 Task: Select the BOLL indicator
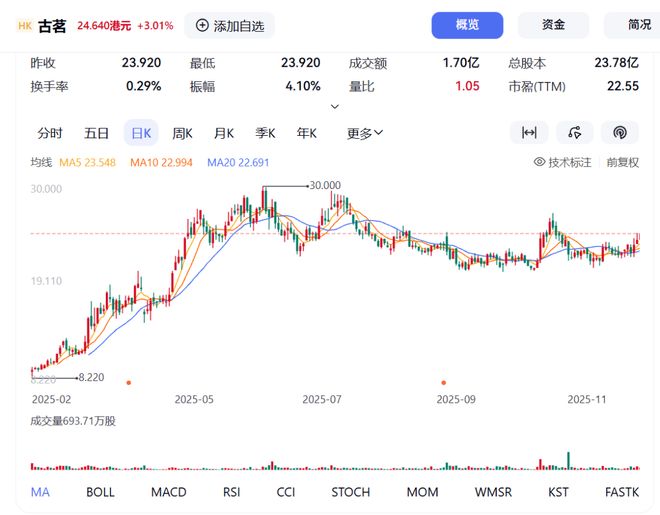coord(100,492)
